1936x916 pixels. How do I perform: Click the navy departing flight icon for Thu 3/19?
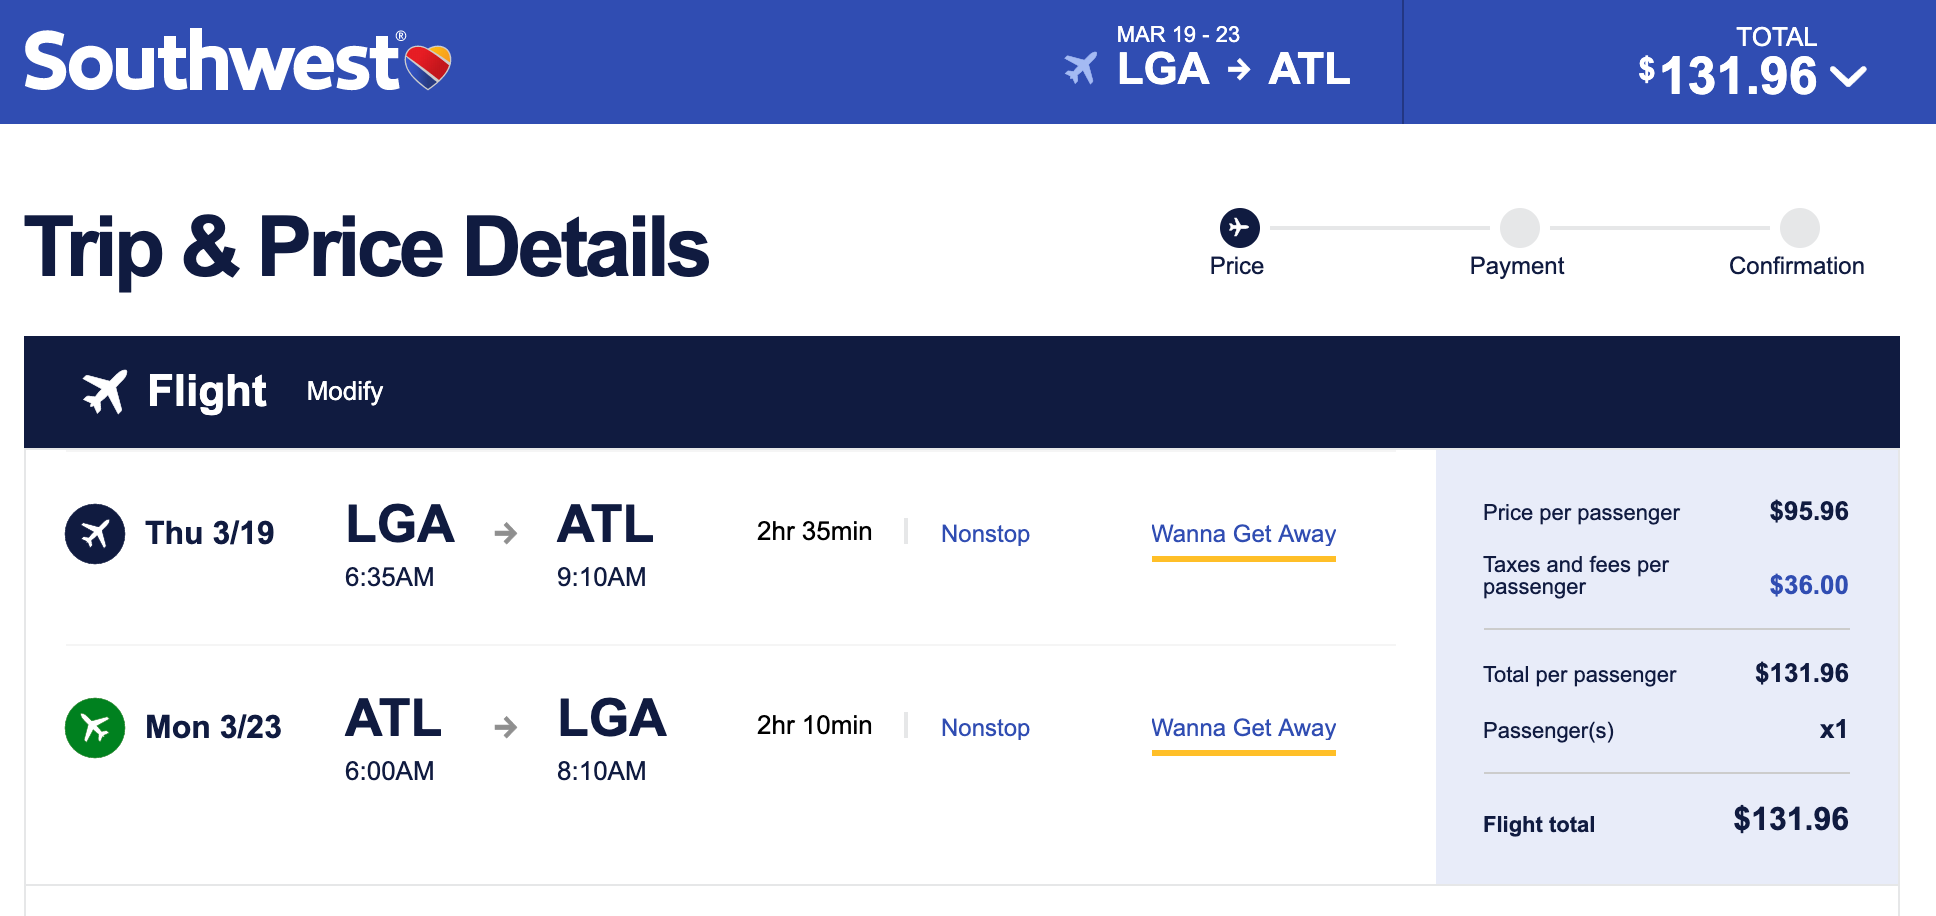[95, 534]
